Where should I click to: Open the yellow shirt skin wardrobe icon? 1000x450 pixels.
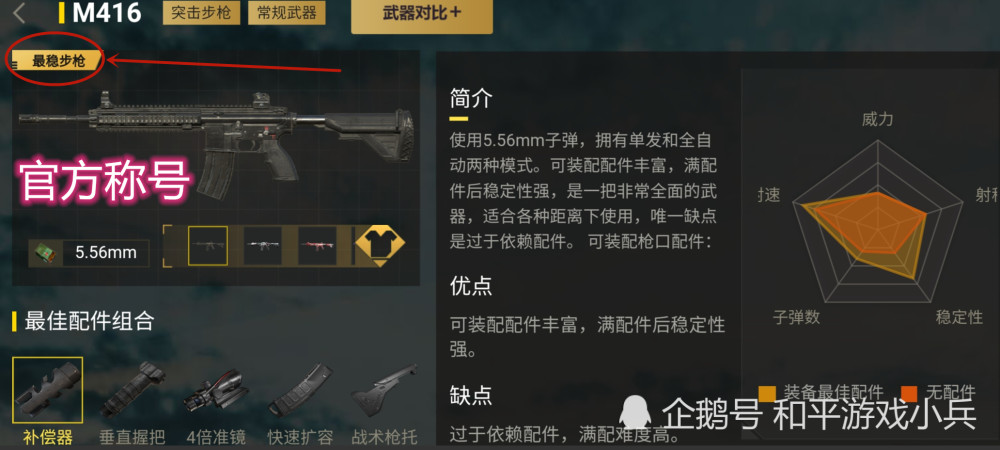(x=379, y=245)
